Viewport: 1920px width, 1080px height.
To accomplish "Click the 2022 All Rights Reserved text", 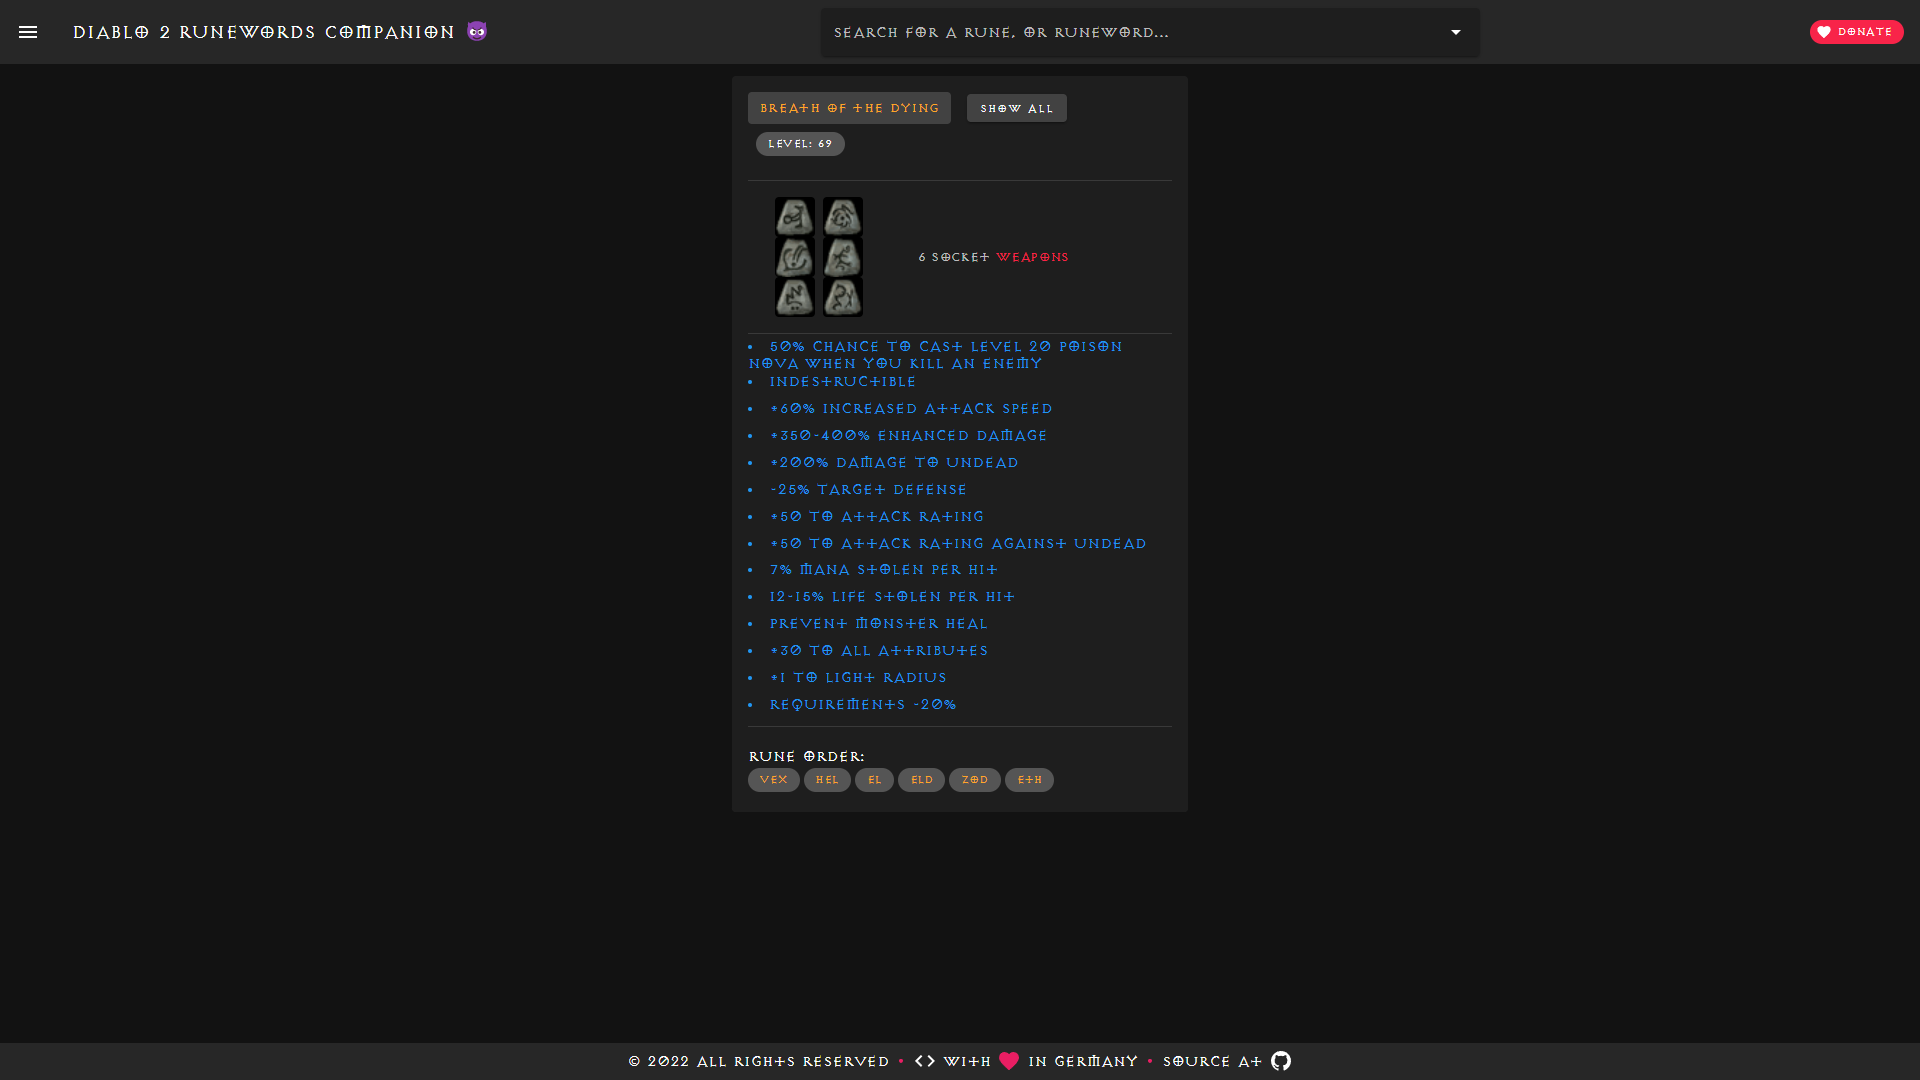I will click(759, 1061).
